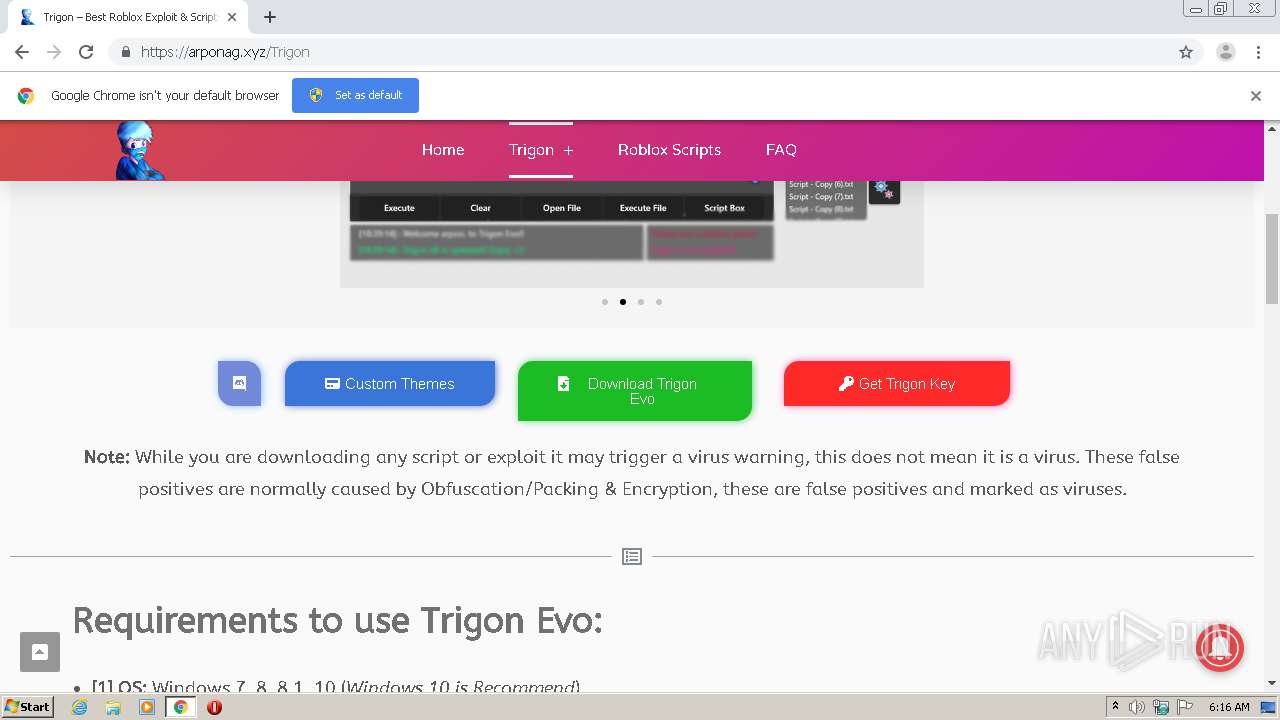1280x720 pixels.
Task: Click the URL address bar
Action: pos(640,52)
